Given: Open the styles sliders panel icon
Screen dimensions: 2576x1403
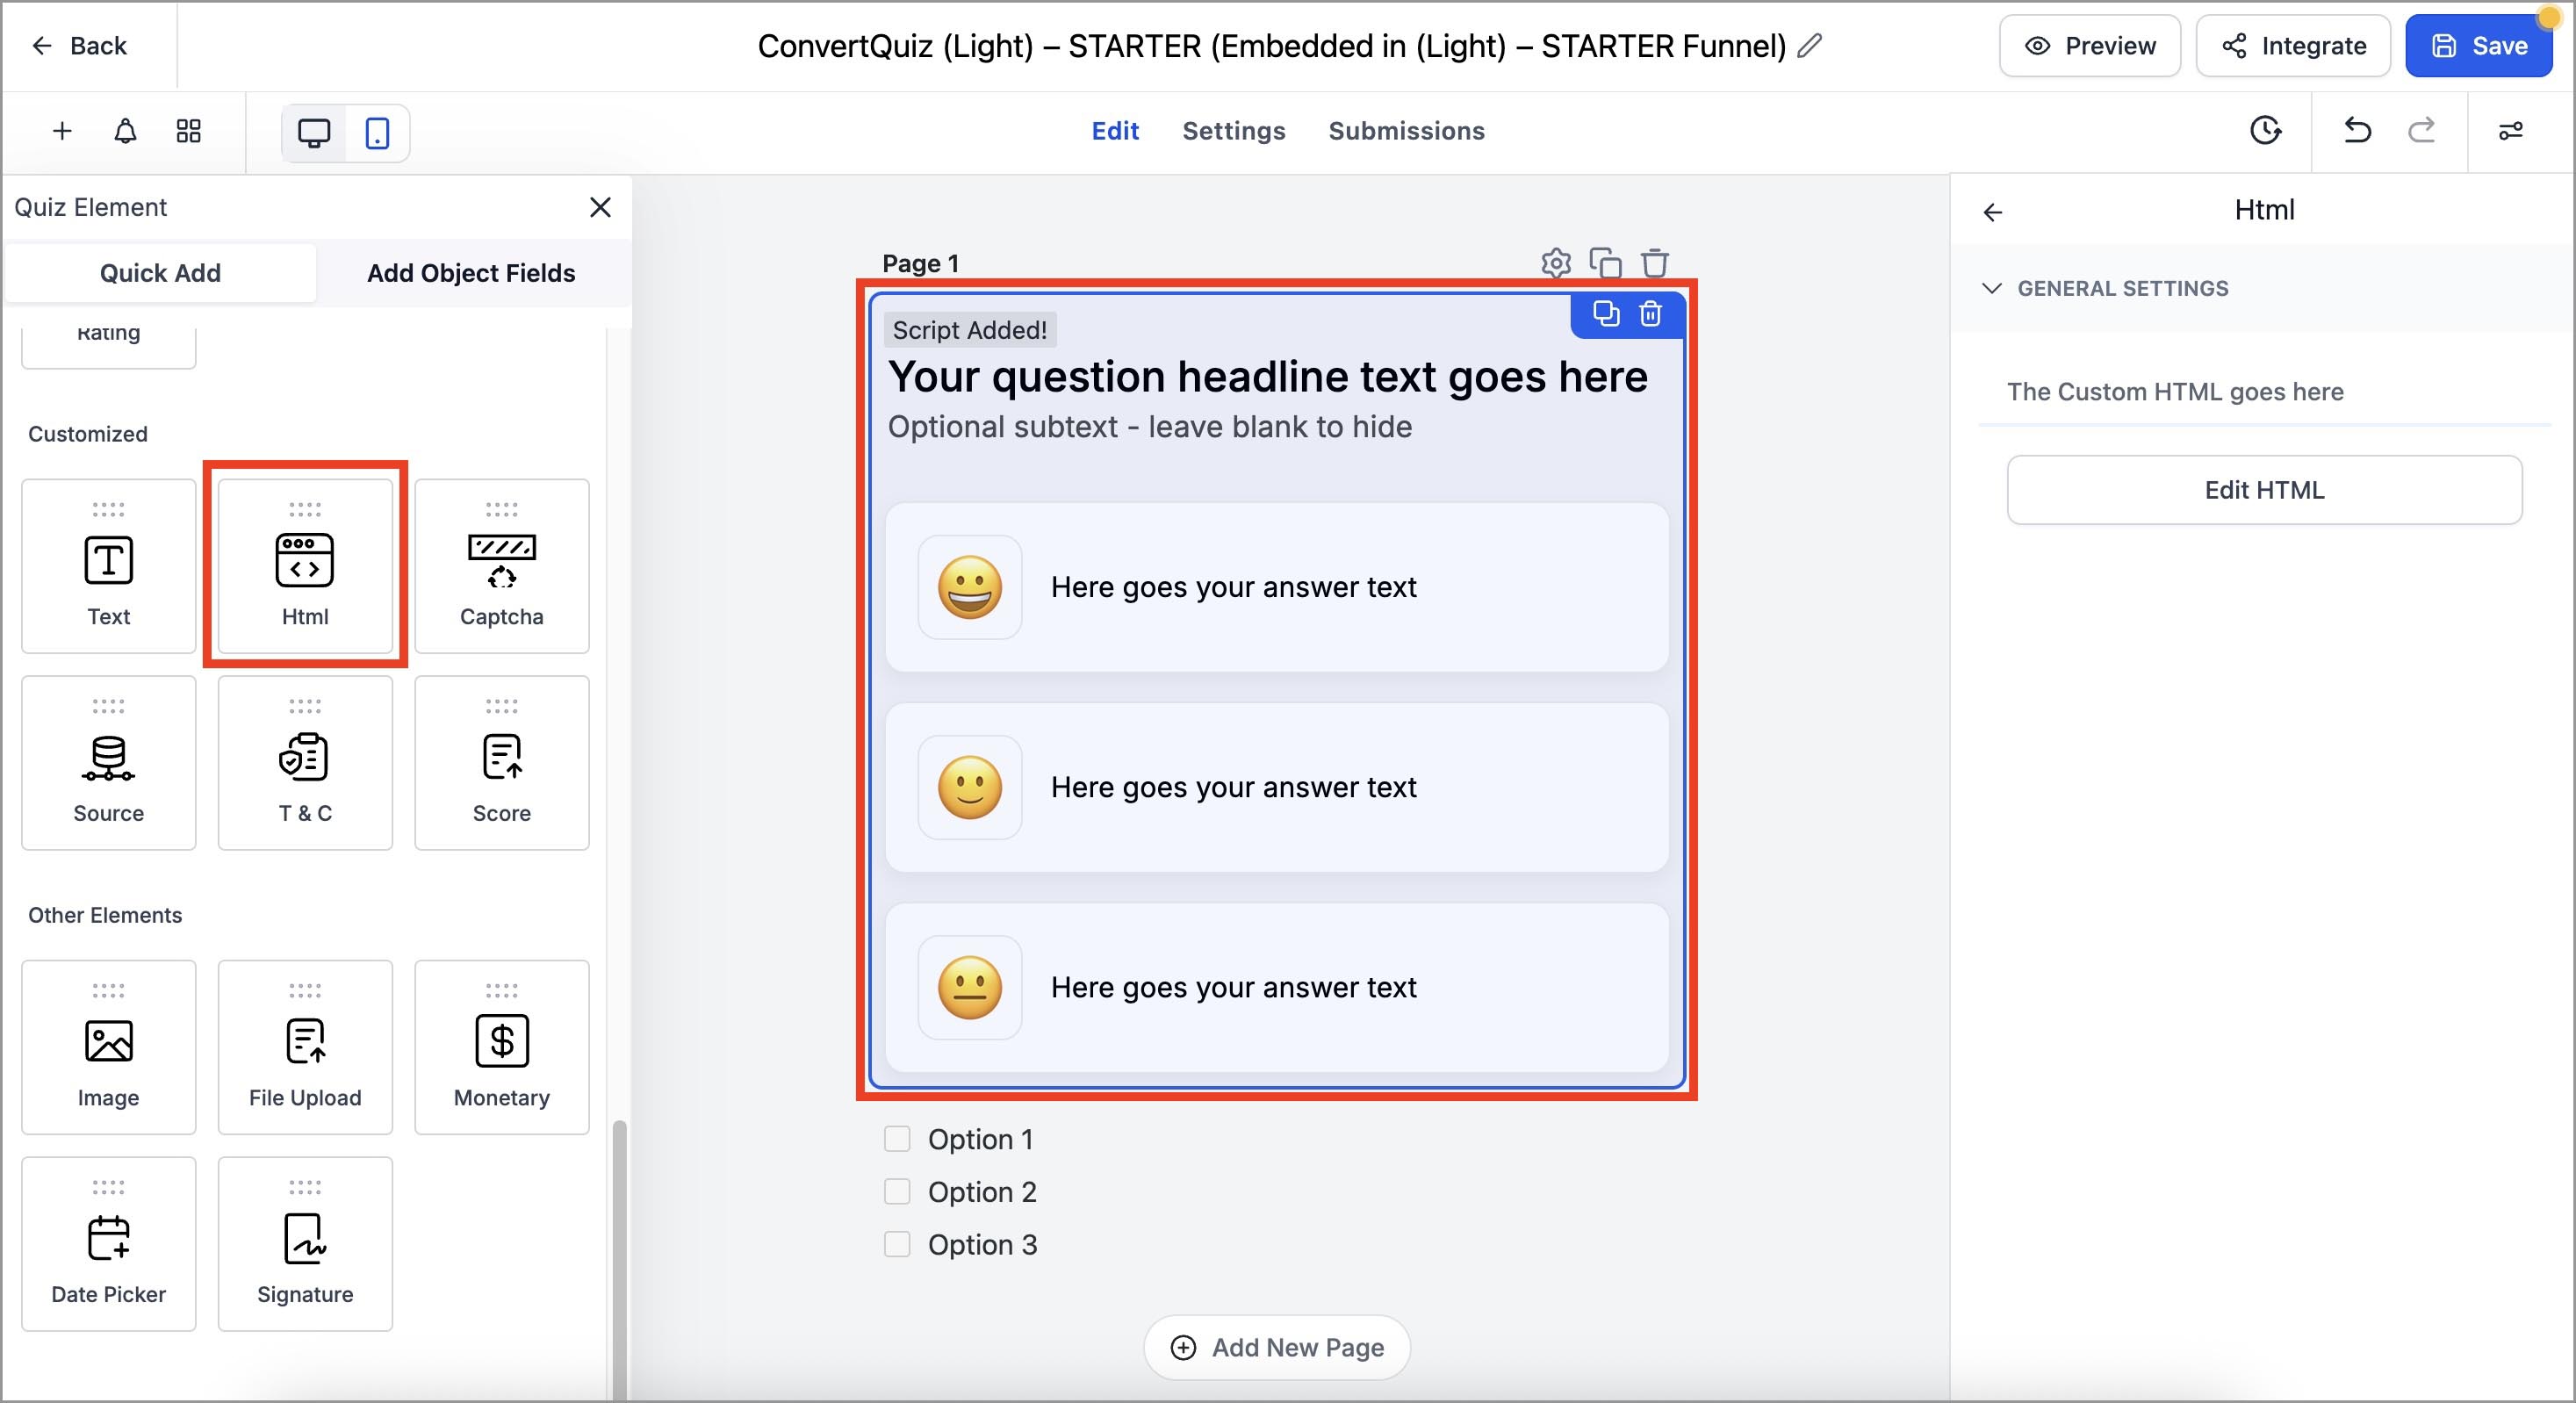Looking at the screenshot, I should click(x=2510, y=131).
